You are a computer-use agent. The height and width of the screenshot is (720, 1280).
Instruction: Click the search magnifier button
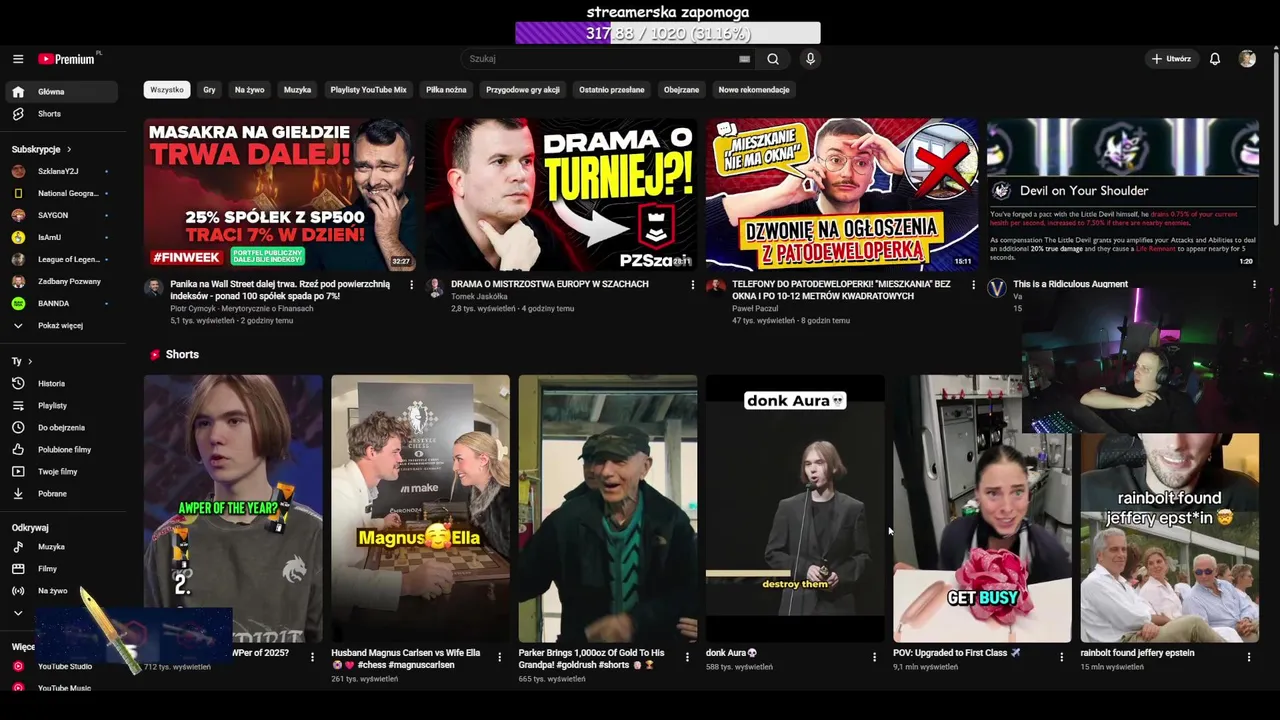click(x=773, y=59)
